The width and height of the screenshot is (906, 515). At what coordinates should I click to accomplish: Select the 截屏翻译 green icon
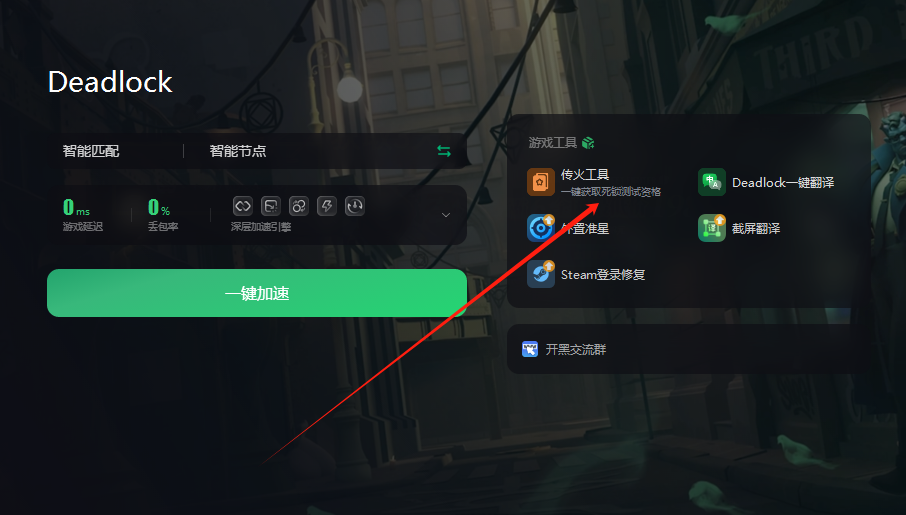(712, 228)
